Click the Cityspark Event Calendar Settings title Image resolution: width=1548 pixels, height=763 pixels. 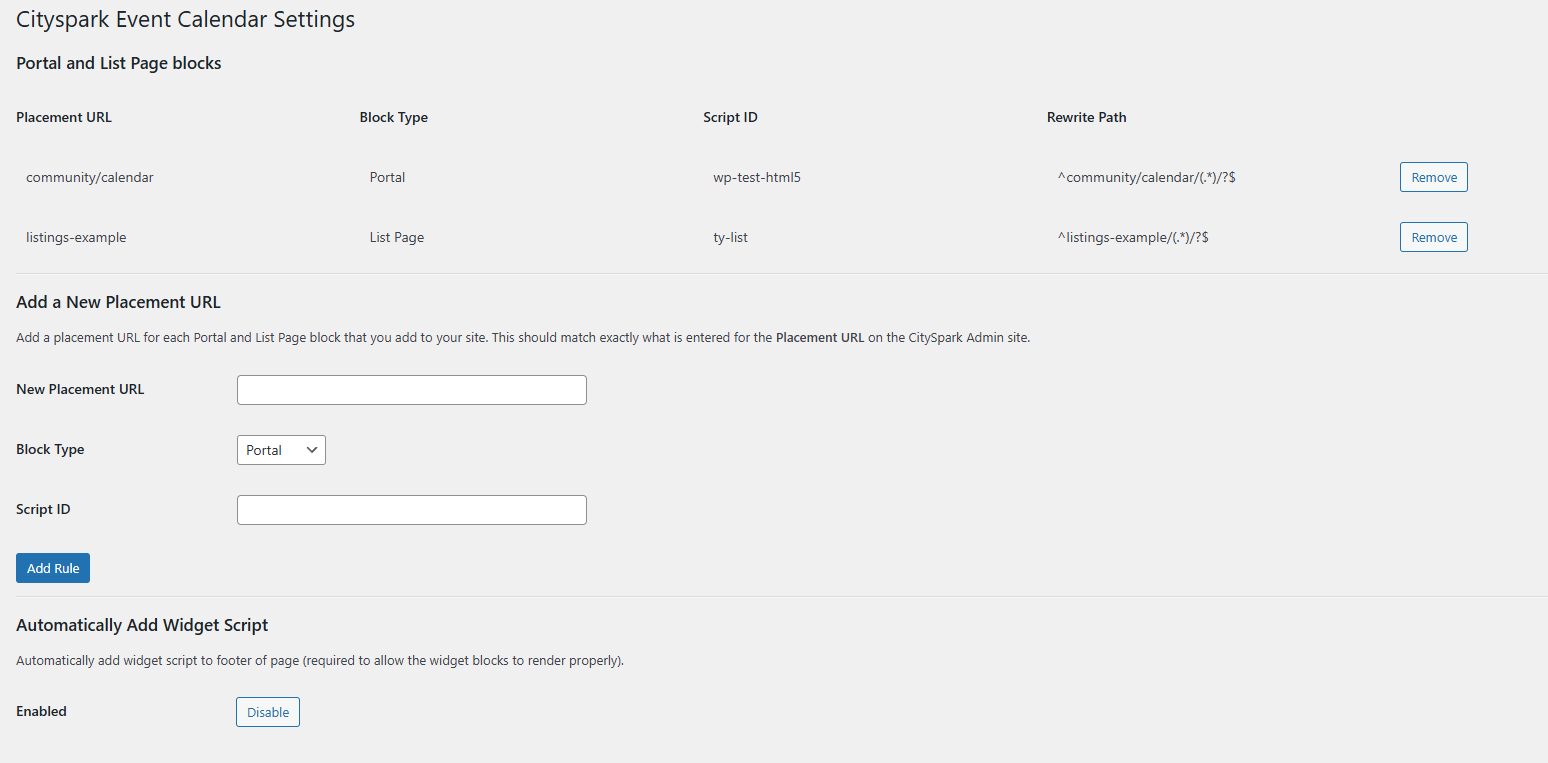[185, 19]
